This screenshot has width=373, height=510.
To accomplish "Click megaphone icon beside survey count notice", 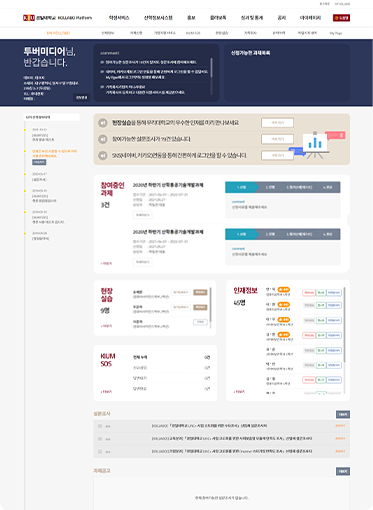I will coord(103,139).
